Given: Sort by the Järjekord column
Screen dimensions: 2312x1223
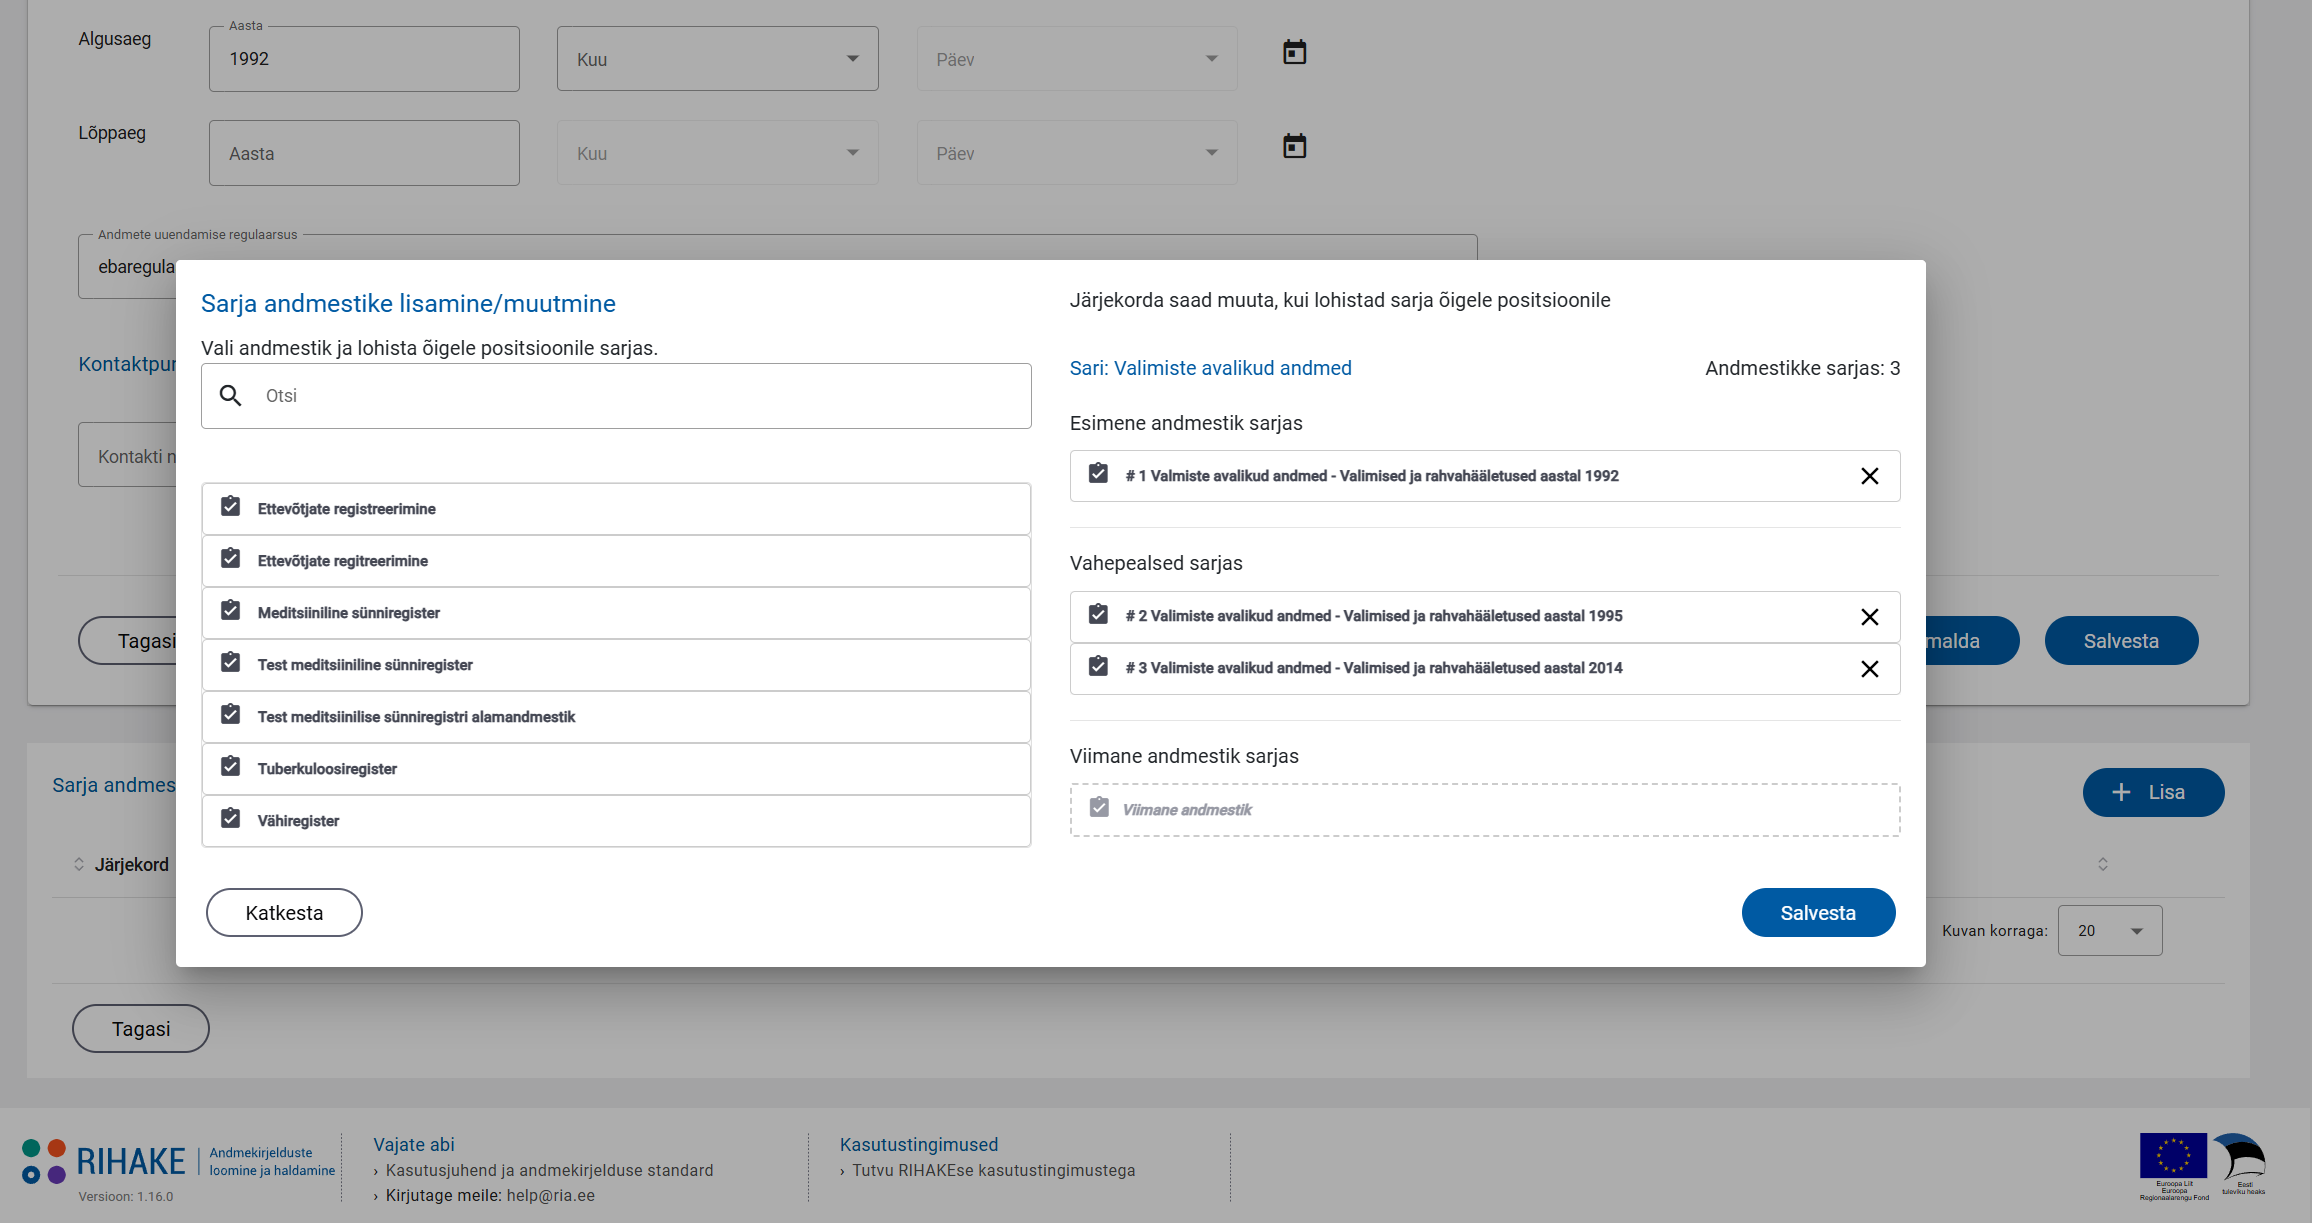Looking at the screenshot, I should [x=130, y=865].
